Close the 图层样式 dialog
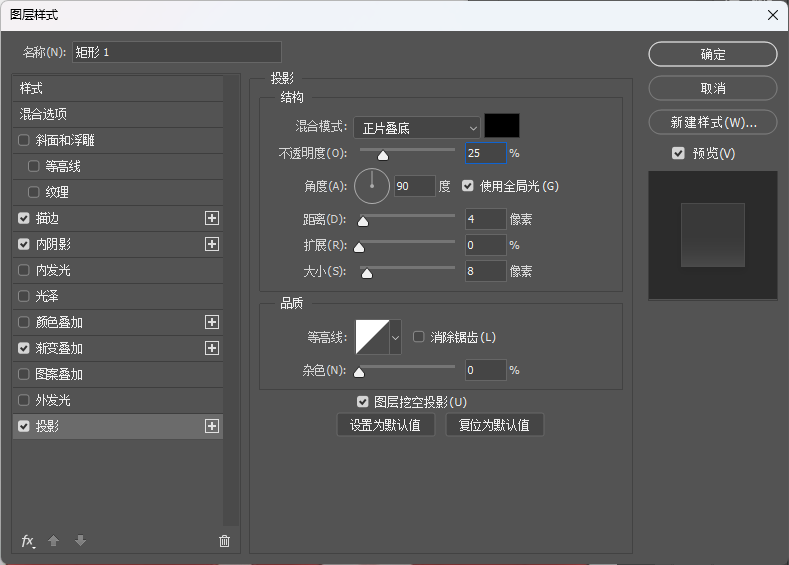Image resolution: width=789 pixels, height=565 pixels. tap(773, 15)
